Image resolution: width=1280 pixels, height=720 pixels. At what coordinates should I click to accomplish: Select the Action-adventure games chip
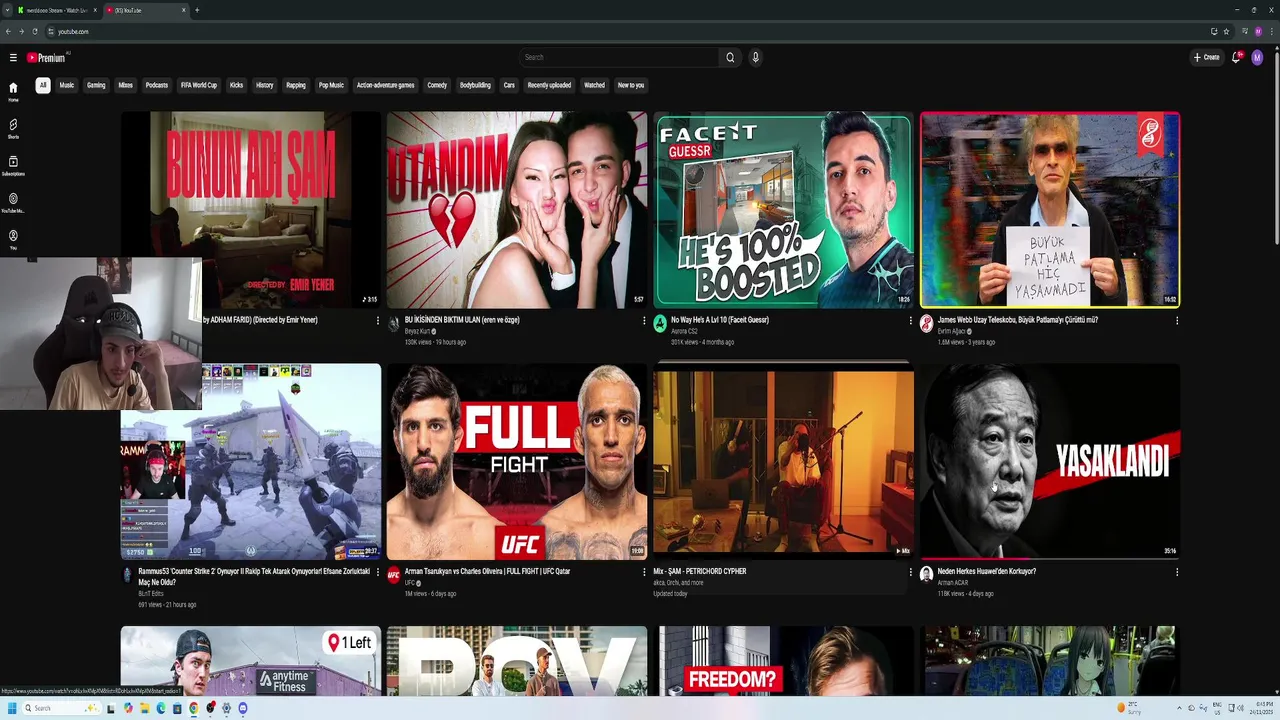(x=386, y=85)
